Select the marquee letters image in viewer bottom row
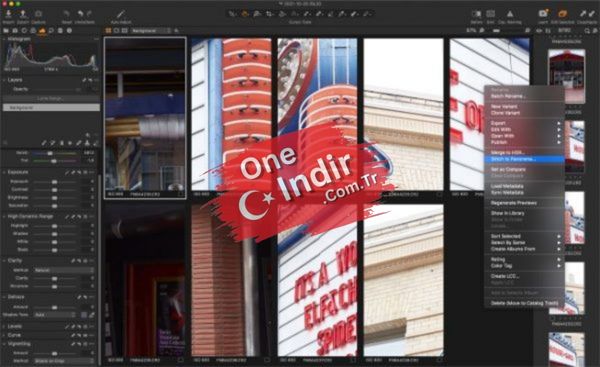 317,280
